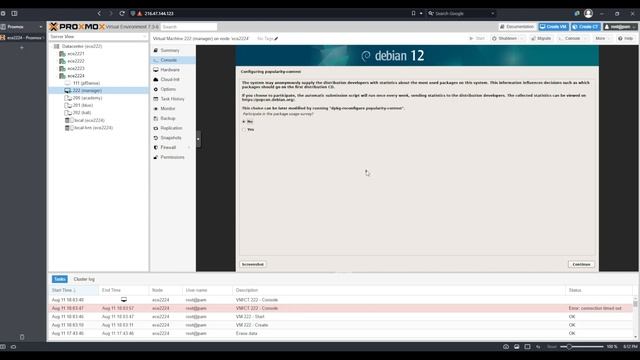Open the Snapshots section
640x360 pixels.
pos(171,138)
